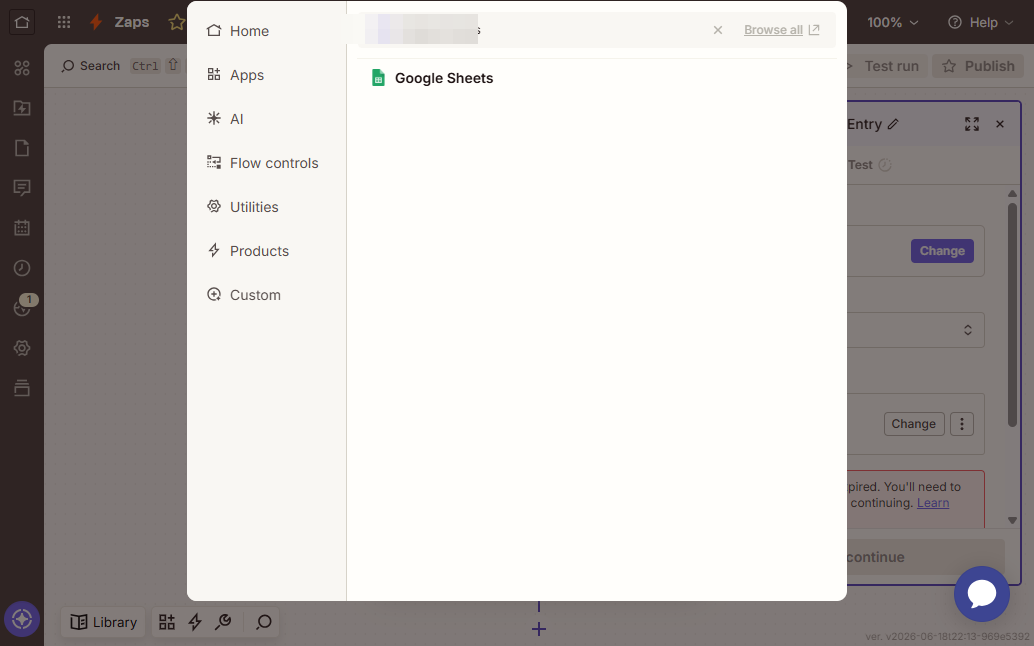Open the event select dropdown
The height and width of the screenshot is (646, 1034).
pyautogui.click(x=916, y=330)
